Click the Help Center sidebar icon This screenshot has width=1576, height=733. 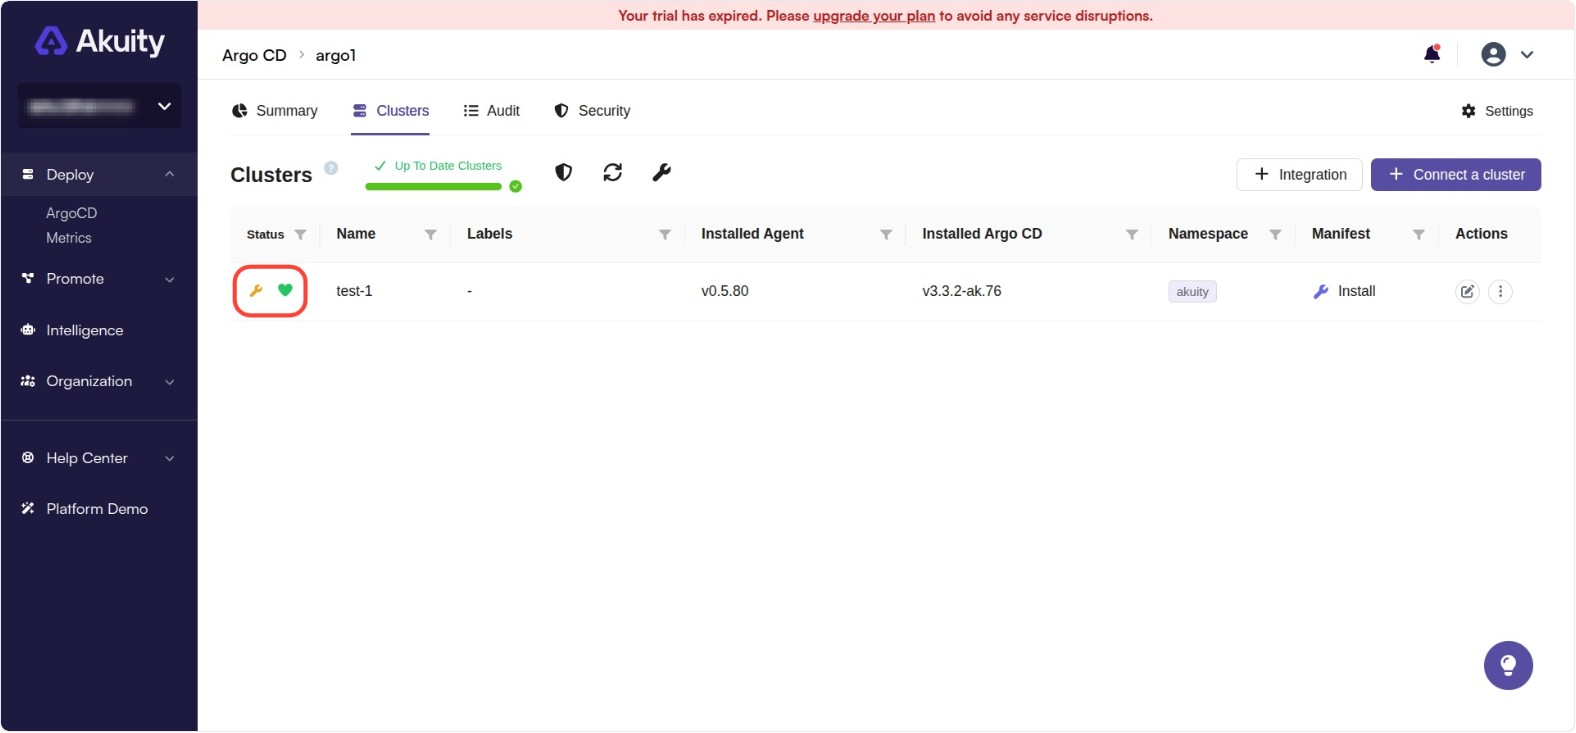pos(28,457)
